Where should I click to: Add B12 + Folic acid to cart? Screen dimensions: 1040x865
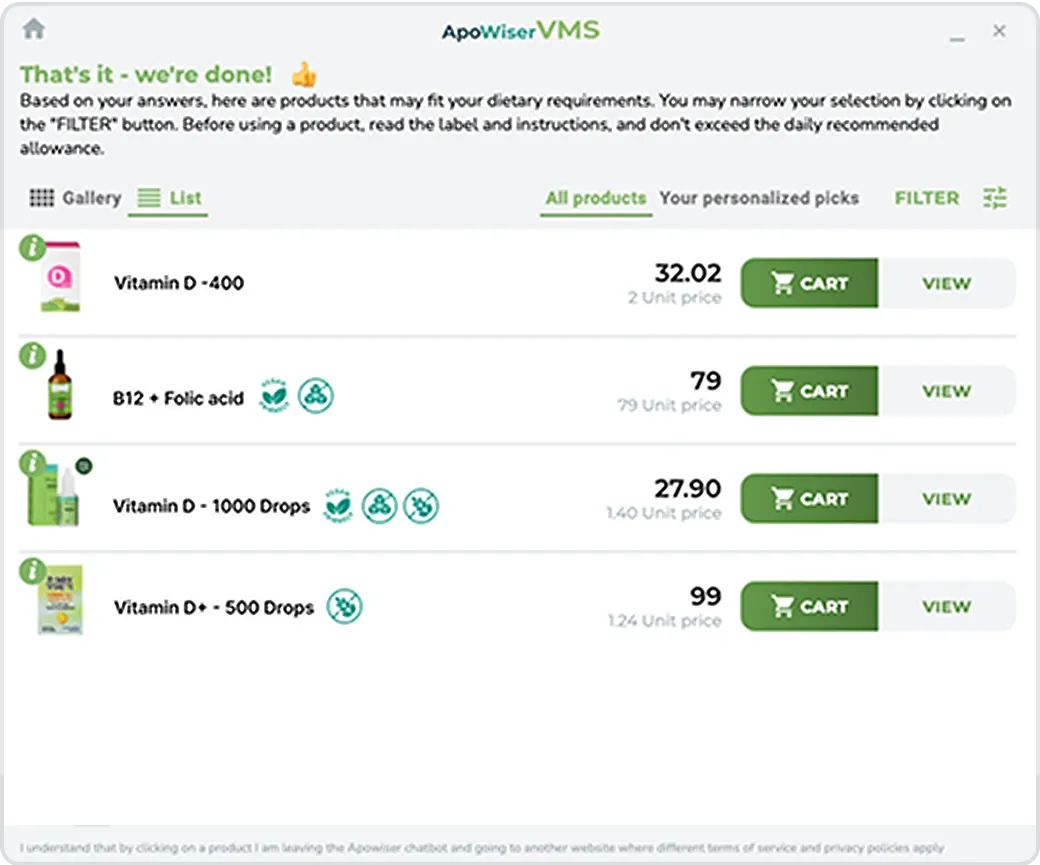pyautogui.click(x=809, y=391)
